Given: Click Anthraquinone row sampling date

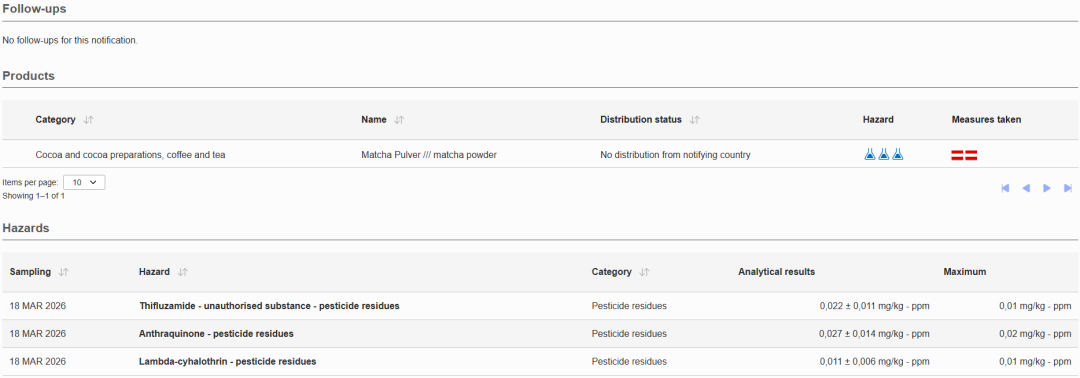Looking at the screenshot, I should [38, 334].
